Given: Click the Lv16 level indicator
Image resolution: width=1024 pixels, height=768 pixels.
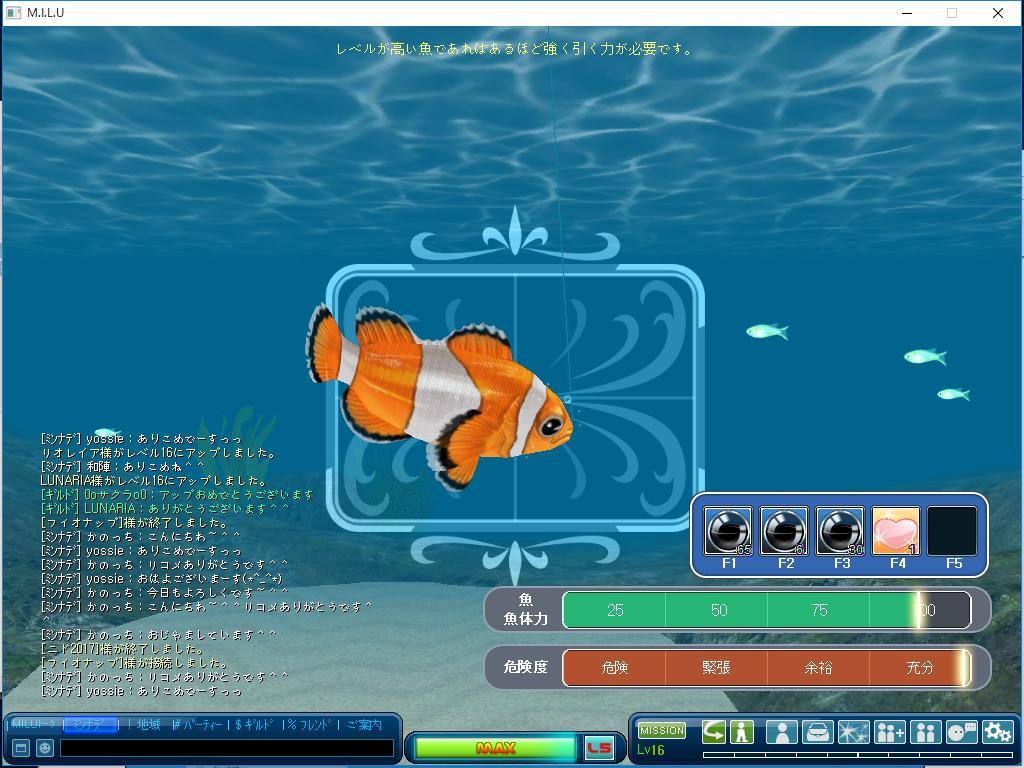Looking at the screenshot, I should (x=650, y=750).
